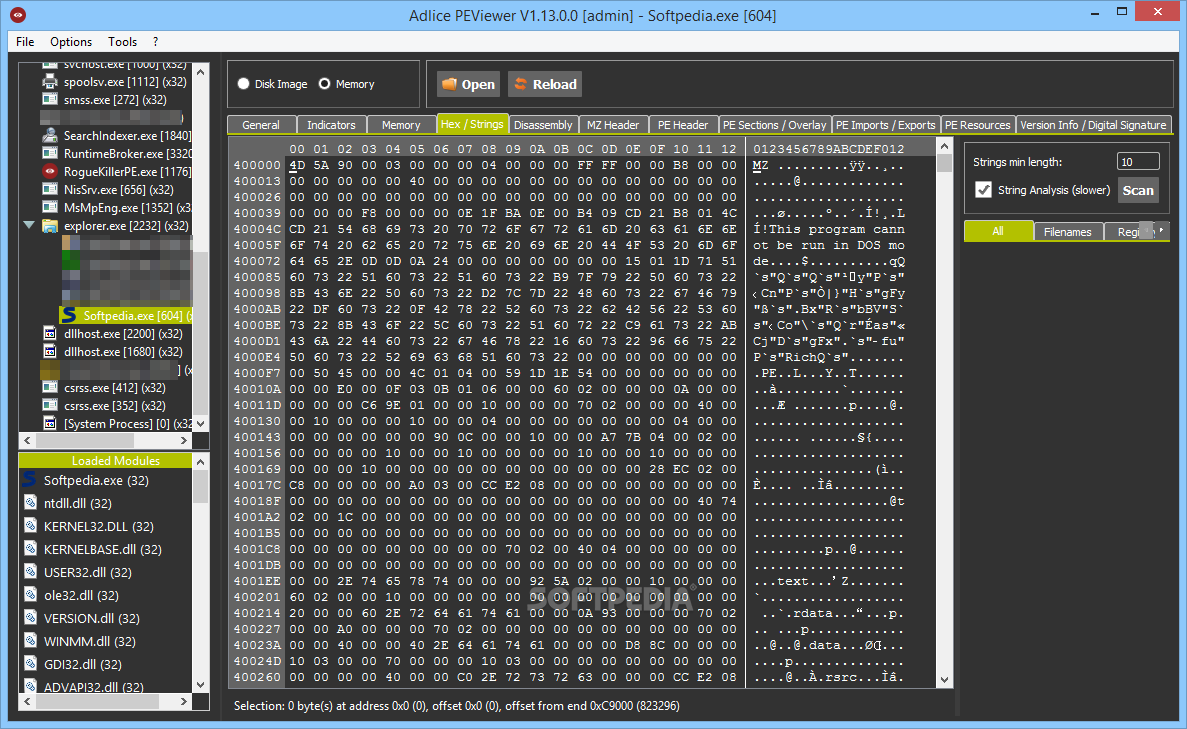Screen dimensions: 1187x729
Task: Open the ? help menu
Action: (x=155, y=42)
